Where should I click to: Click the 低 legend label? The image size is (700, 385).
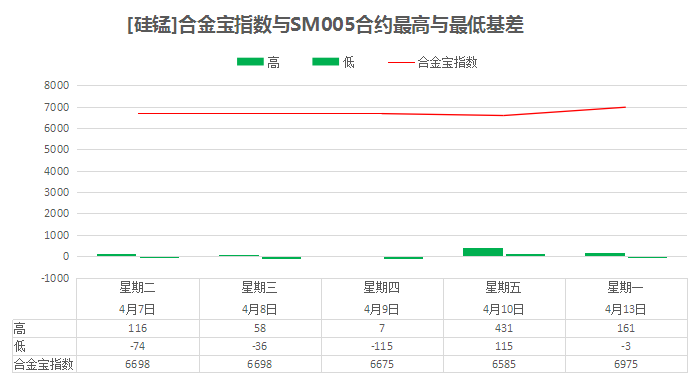[x=349, y=63]
